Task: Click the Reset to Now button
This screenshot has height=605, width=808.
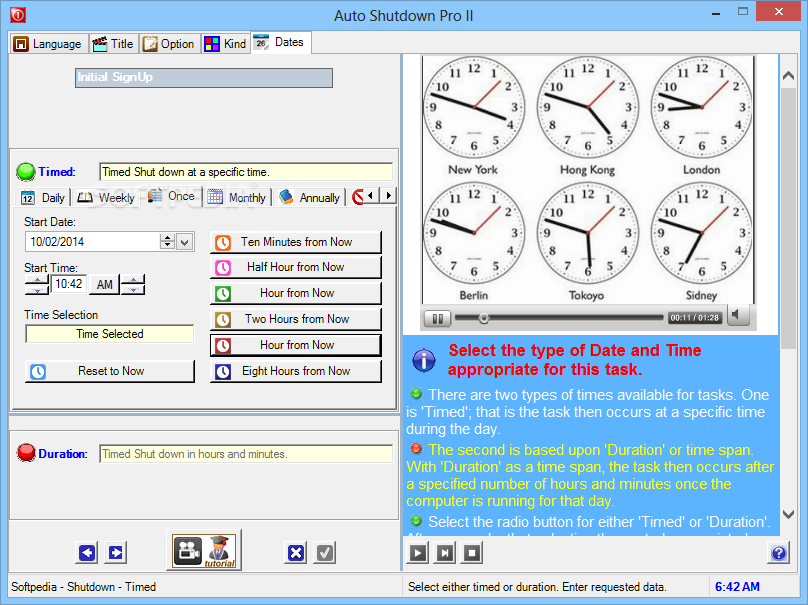Action: click(110, 371)
